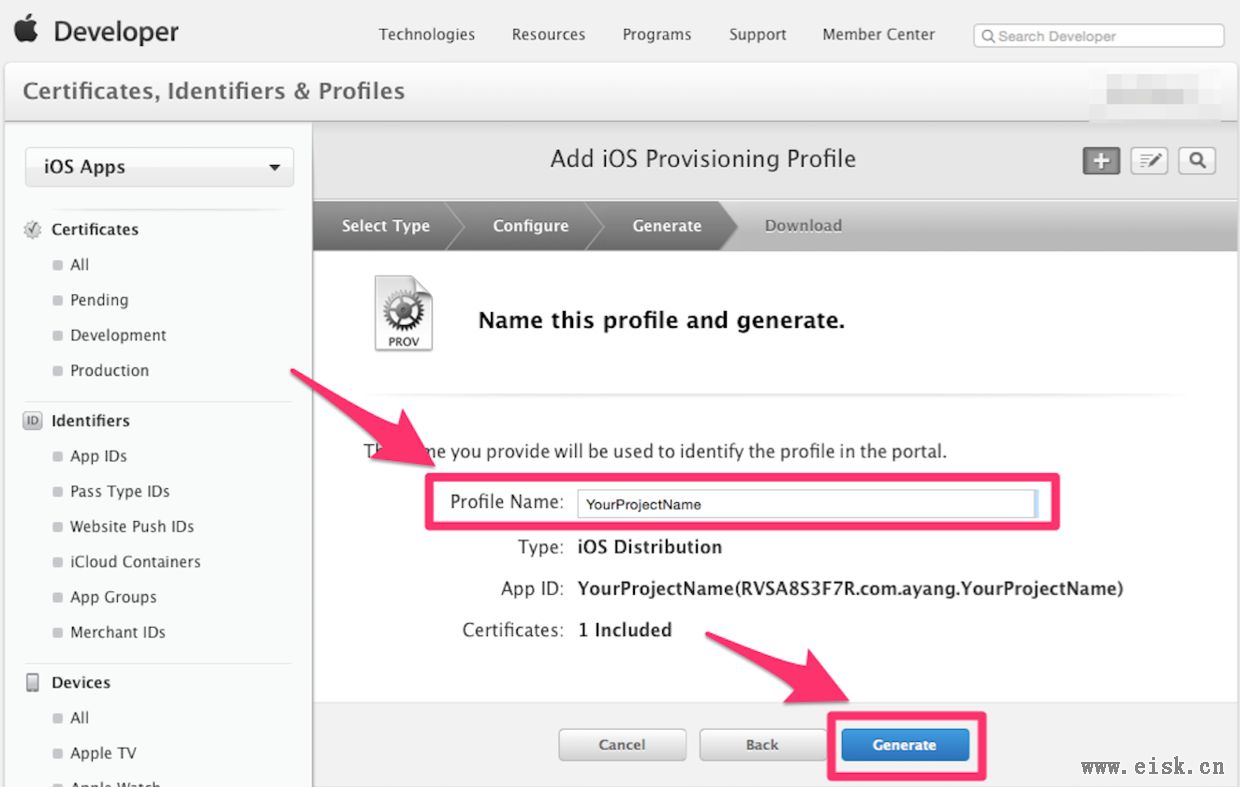Click the 1 Included certificates text

tap(625, 630)
